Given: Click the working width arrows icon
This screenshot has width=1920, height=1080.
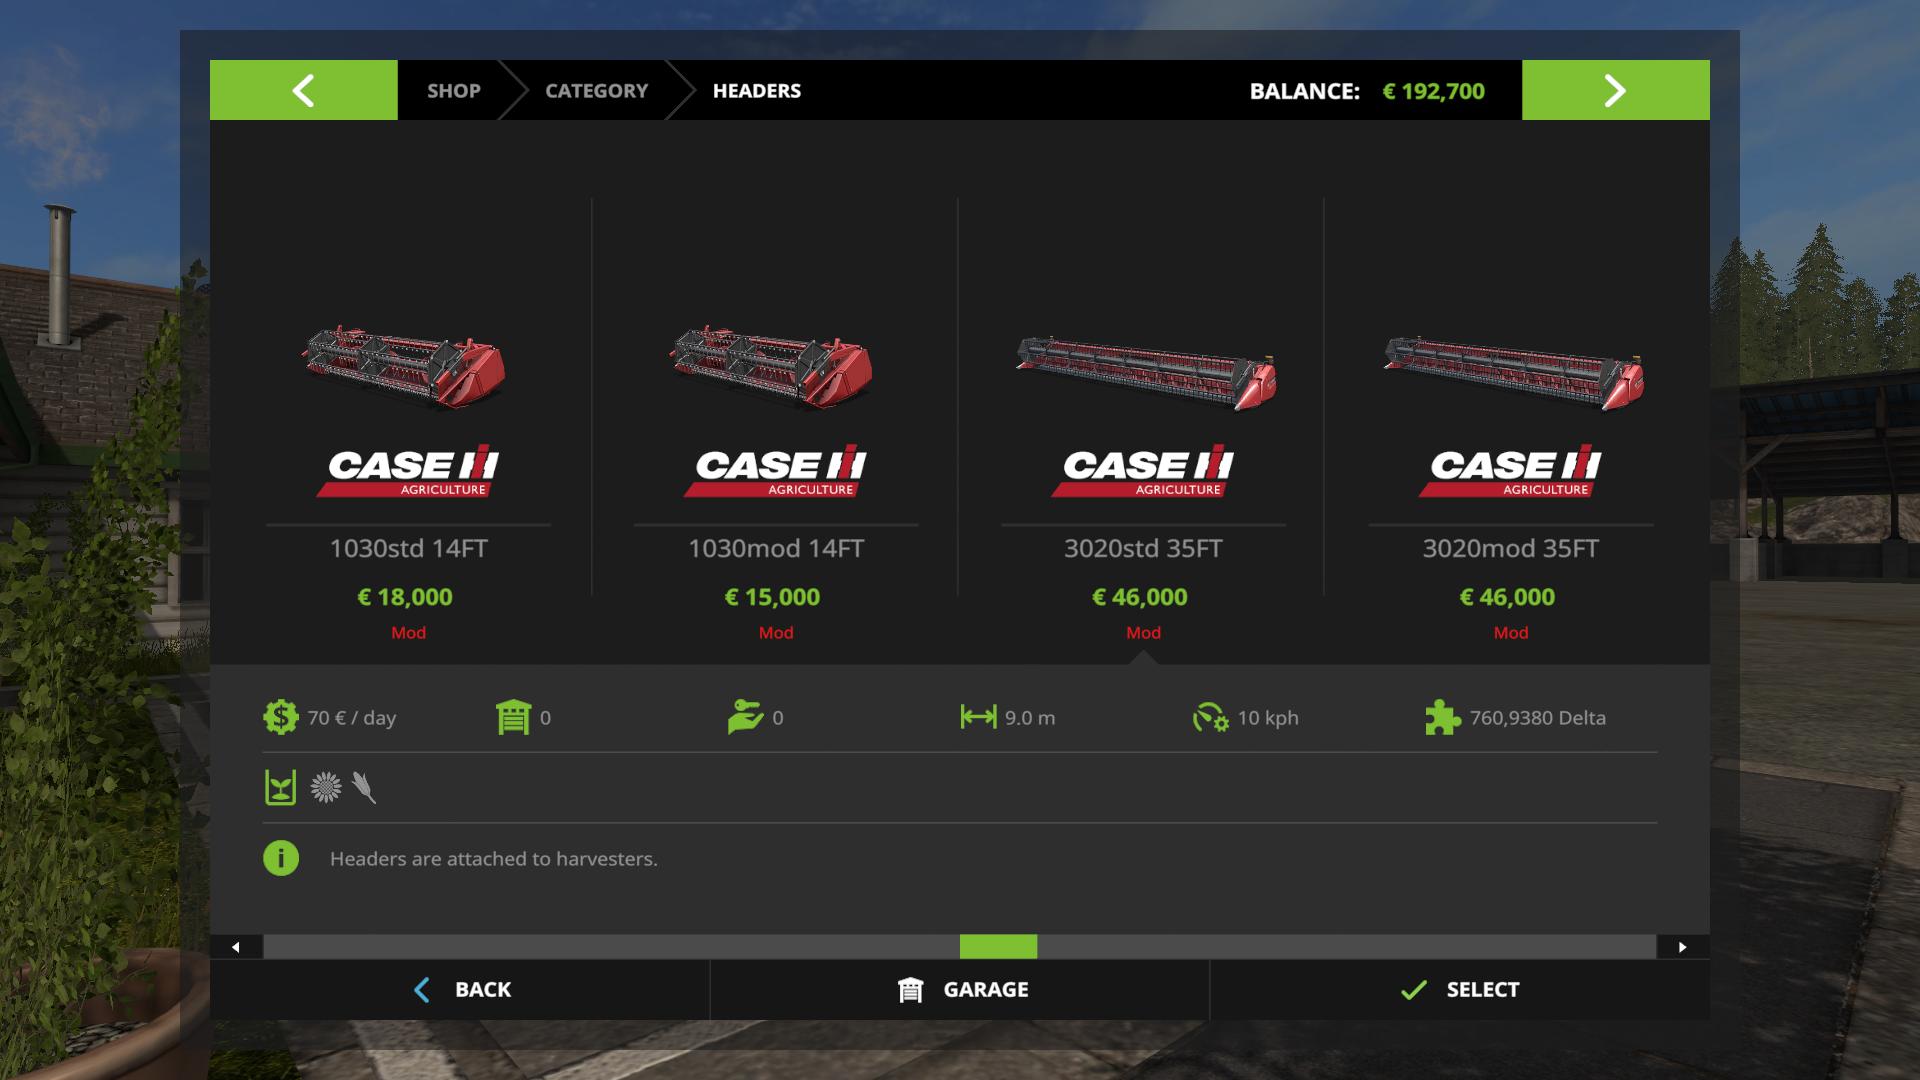Looking at the screenshot, I should [x=978, y=717].
